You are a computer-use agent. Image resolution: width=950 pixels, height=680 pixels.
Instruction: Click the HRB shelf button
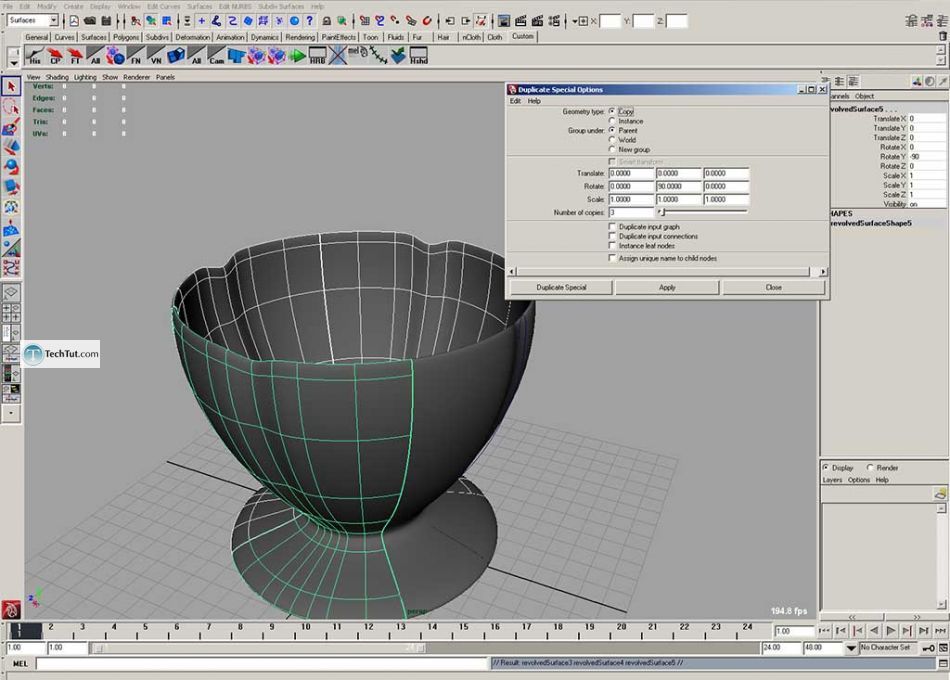tap(317, 56)
